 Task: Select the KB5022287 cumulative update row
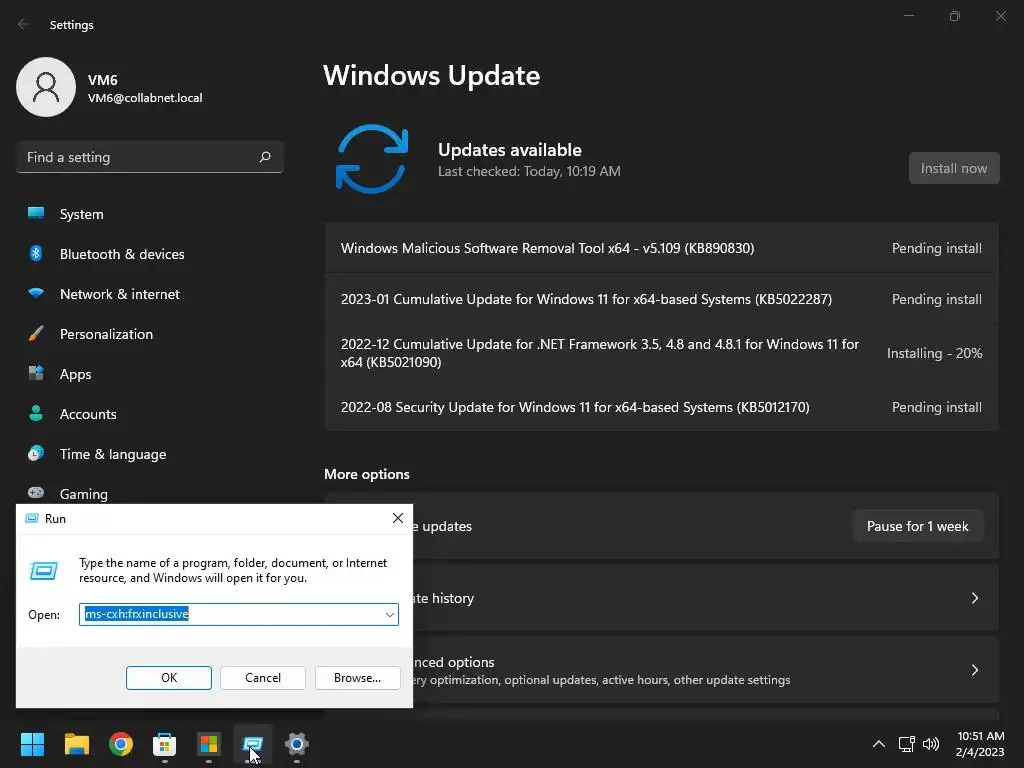[x=662, y=299]
